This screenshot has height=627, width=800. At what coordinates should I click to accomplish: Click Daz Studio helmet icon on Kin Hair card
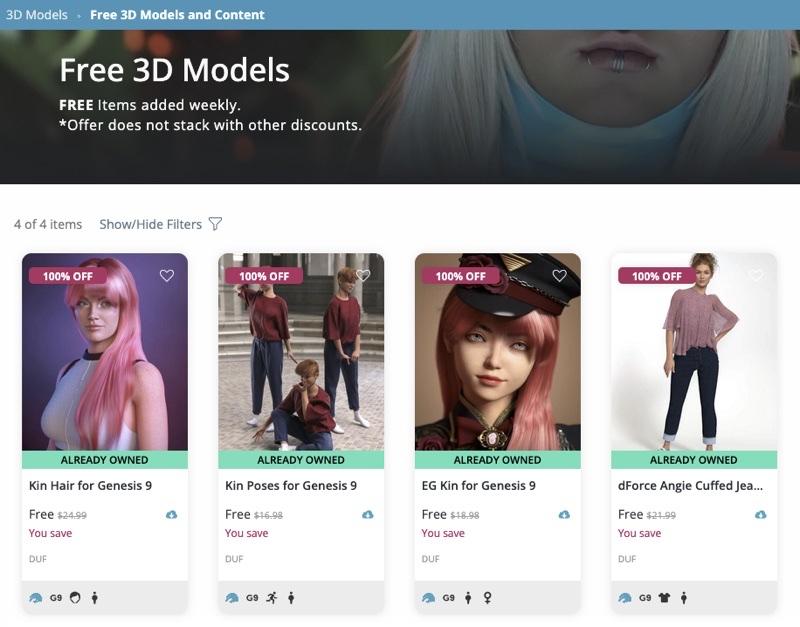tap(36, 597)
